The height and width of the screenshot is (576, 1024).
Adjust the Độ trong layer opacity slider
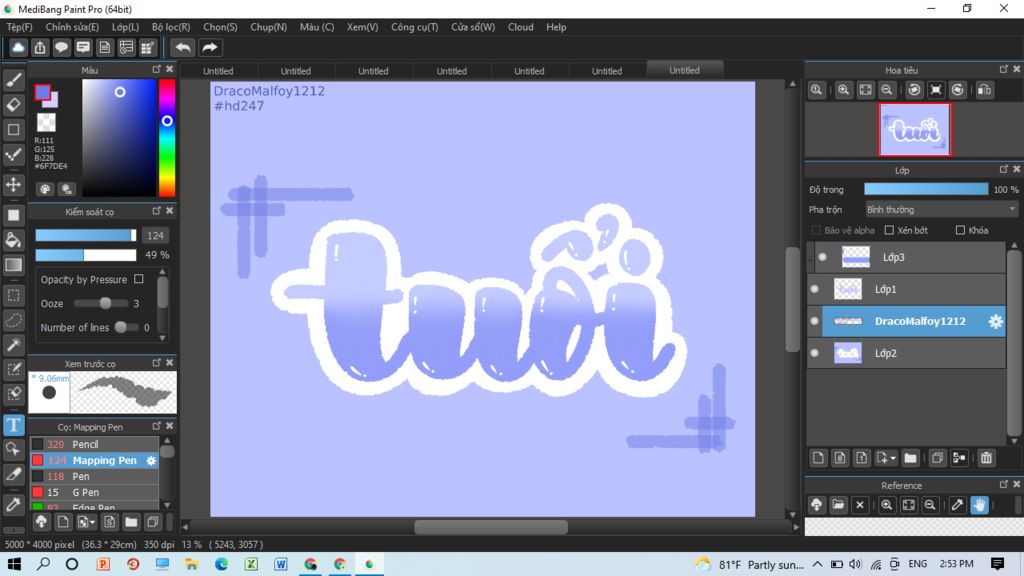point(926,189)
